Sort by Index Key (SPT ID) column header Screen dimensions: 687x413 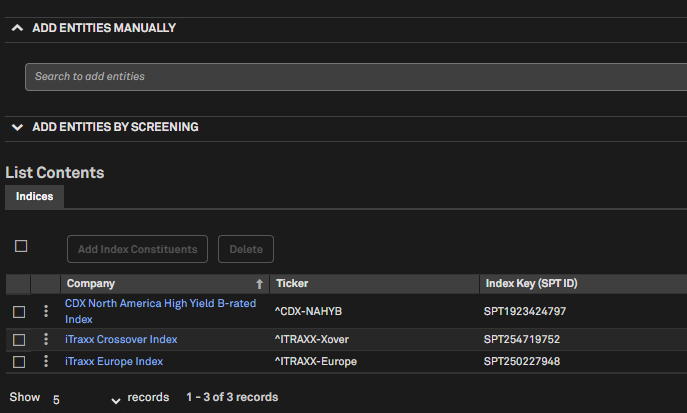pos(531,284)
